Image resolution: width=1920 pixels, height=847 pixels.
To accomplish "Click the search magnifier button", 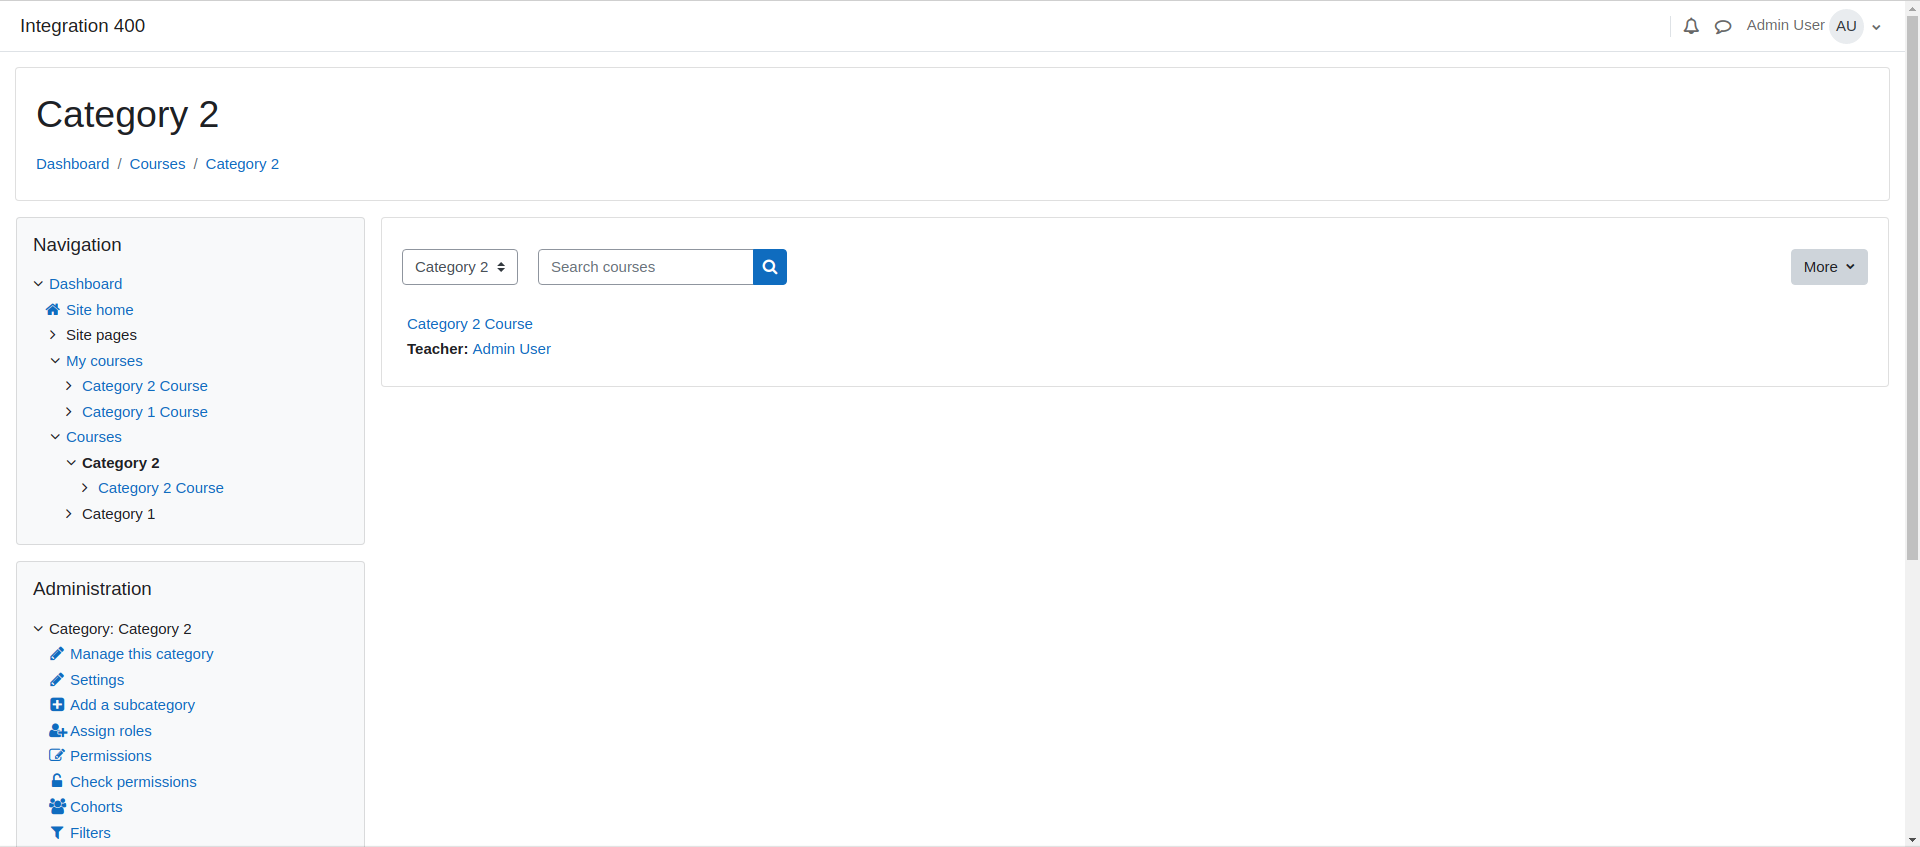I will pos(770,267).
